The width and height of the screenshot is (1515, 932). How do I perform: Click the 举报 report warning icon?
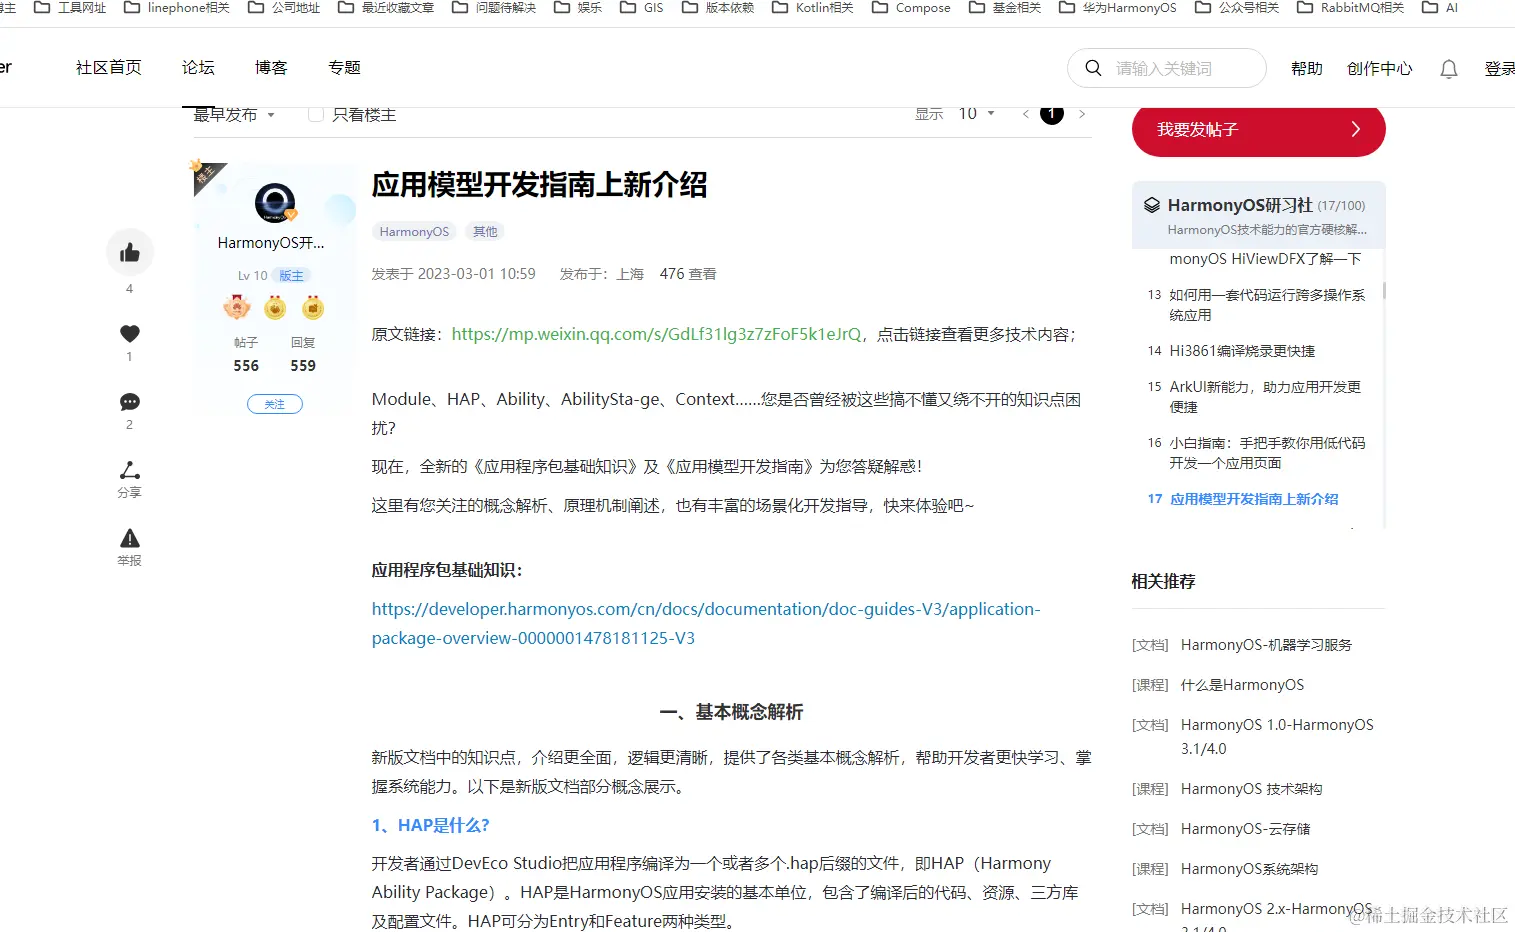(x=130, y=538)
